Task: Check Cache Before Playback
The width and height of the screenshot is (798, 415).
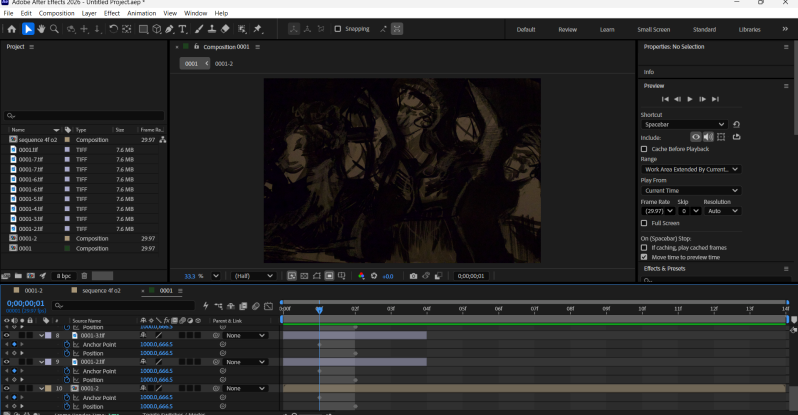Action: pos(644,149)
